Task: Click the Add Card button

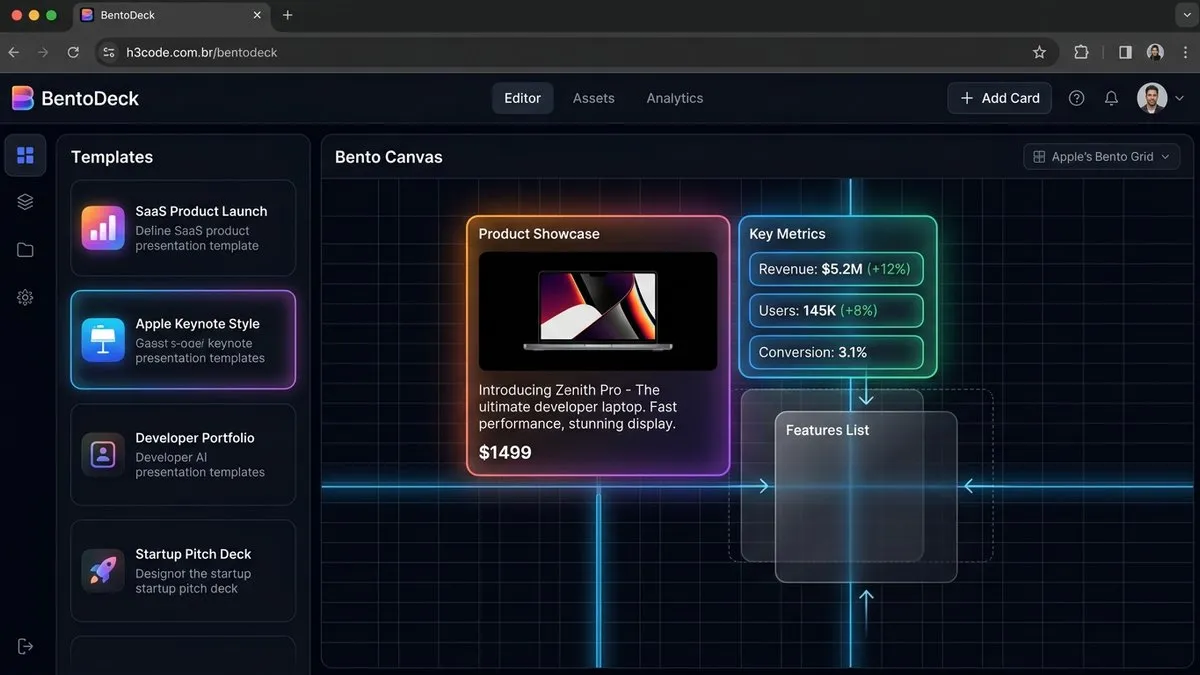Action: [999, 98]
